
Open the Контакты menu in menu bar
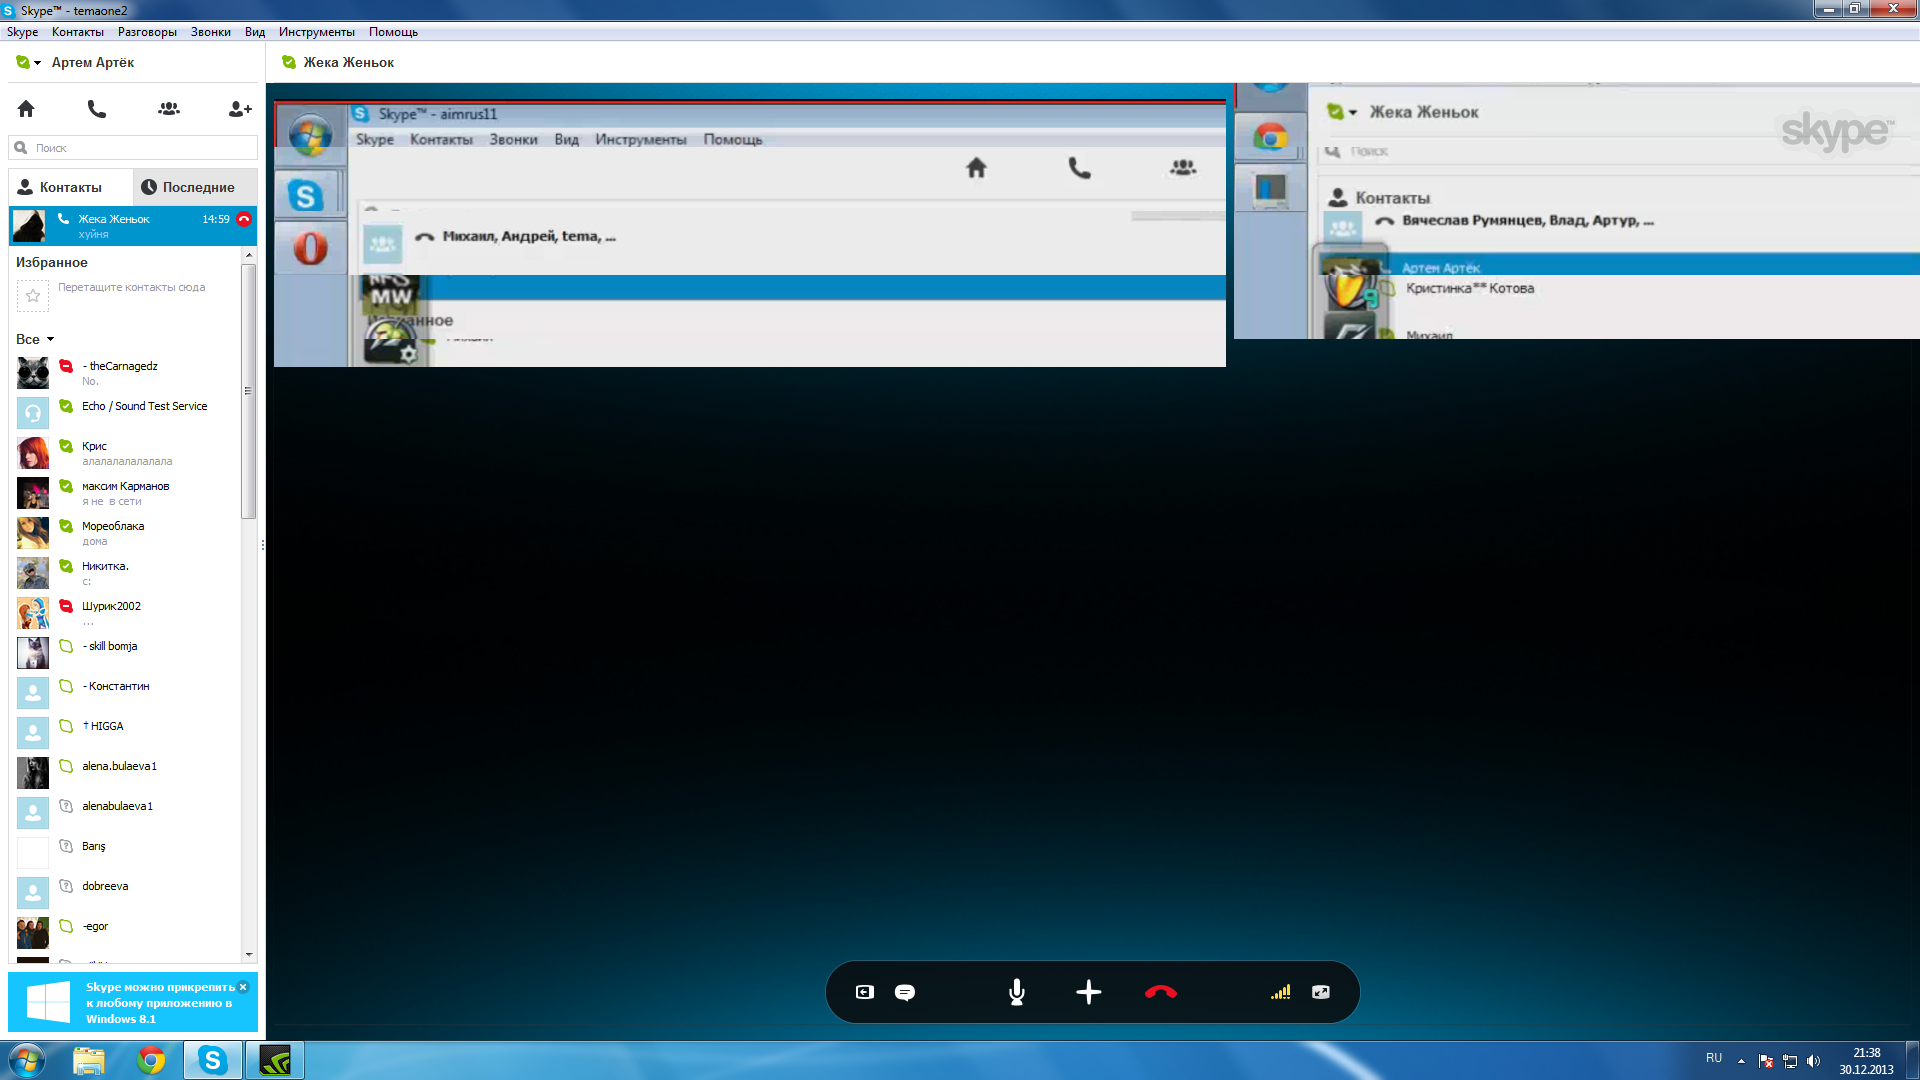tap(78, 32)
